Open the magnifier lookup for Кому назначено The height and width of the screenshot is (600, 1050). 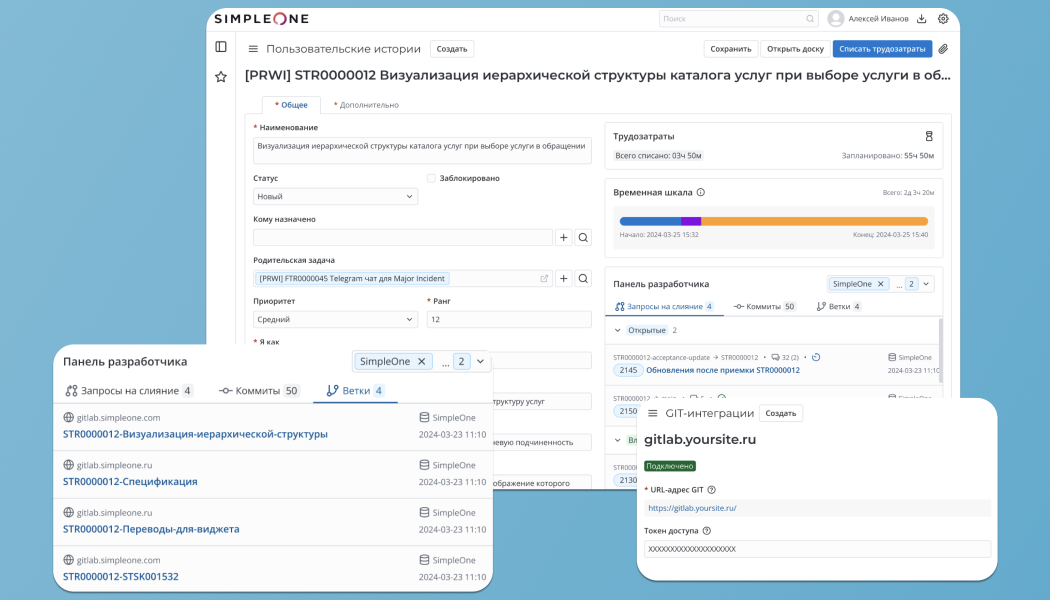pyautogui.click(x=582, y=237)
